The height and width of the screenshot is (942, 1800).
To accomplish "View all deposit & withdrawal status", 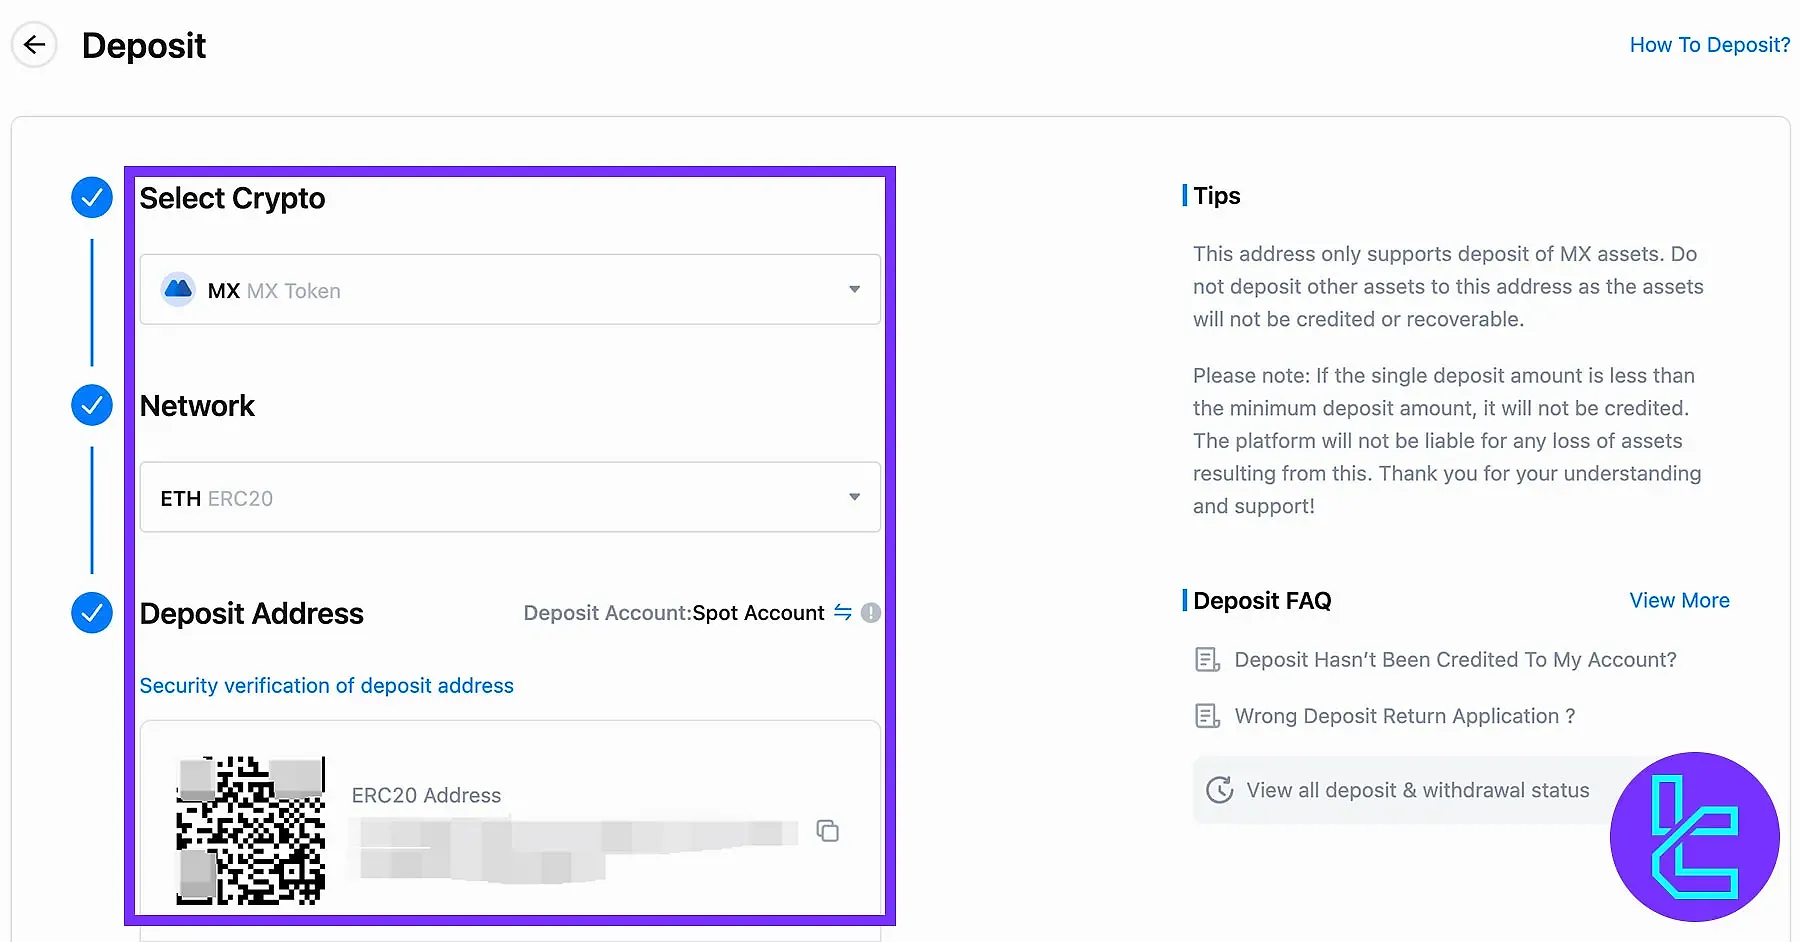I will tap(1417, 790).
